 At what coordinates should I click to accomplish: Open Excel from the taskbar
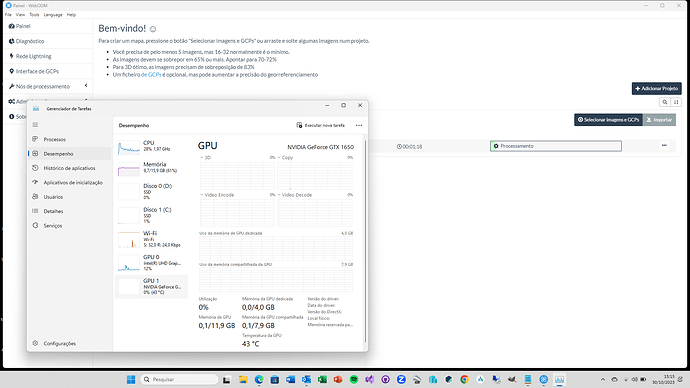point(322,379)
